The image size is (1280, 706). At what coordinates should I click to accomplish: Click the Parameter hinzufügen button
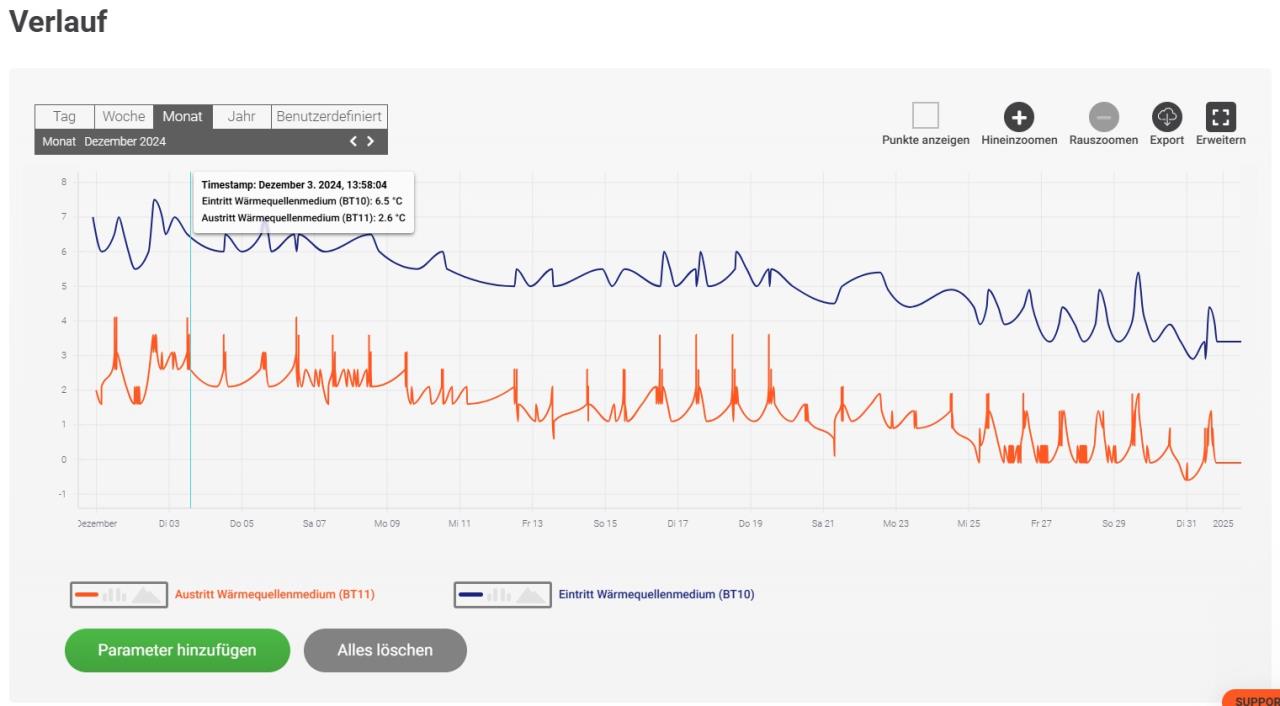177,650
